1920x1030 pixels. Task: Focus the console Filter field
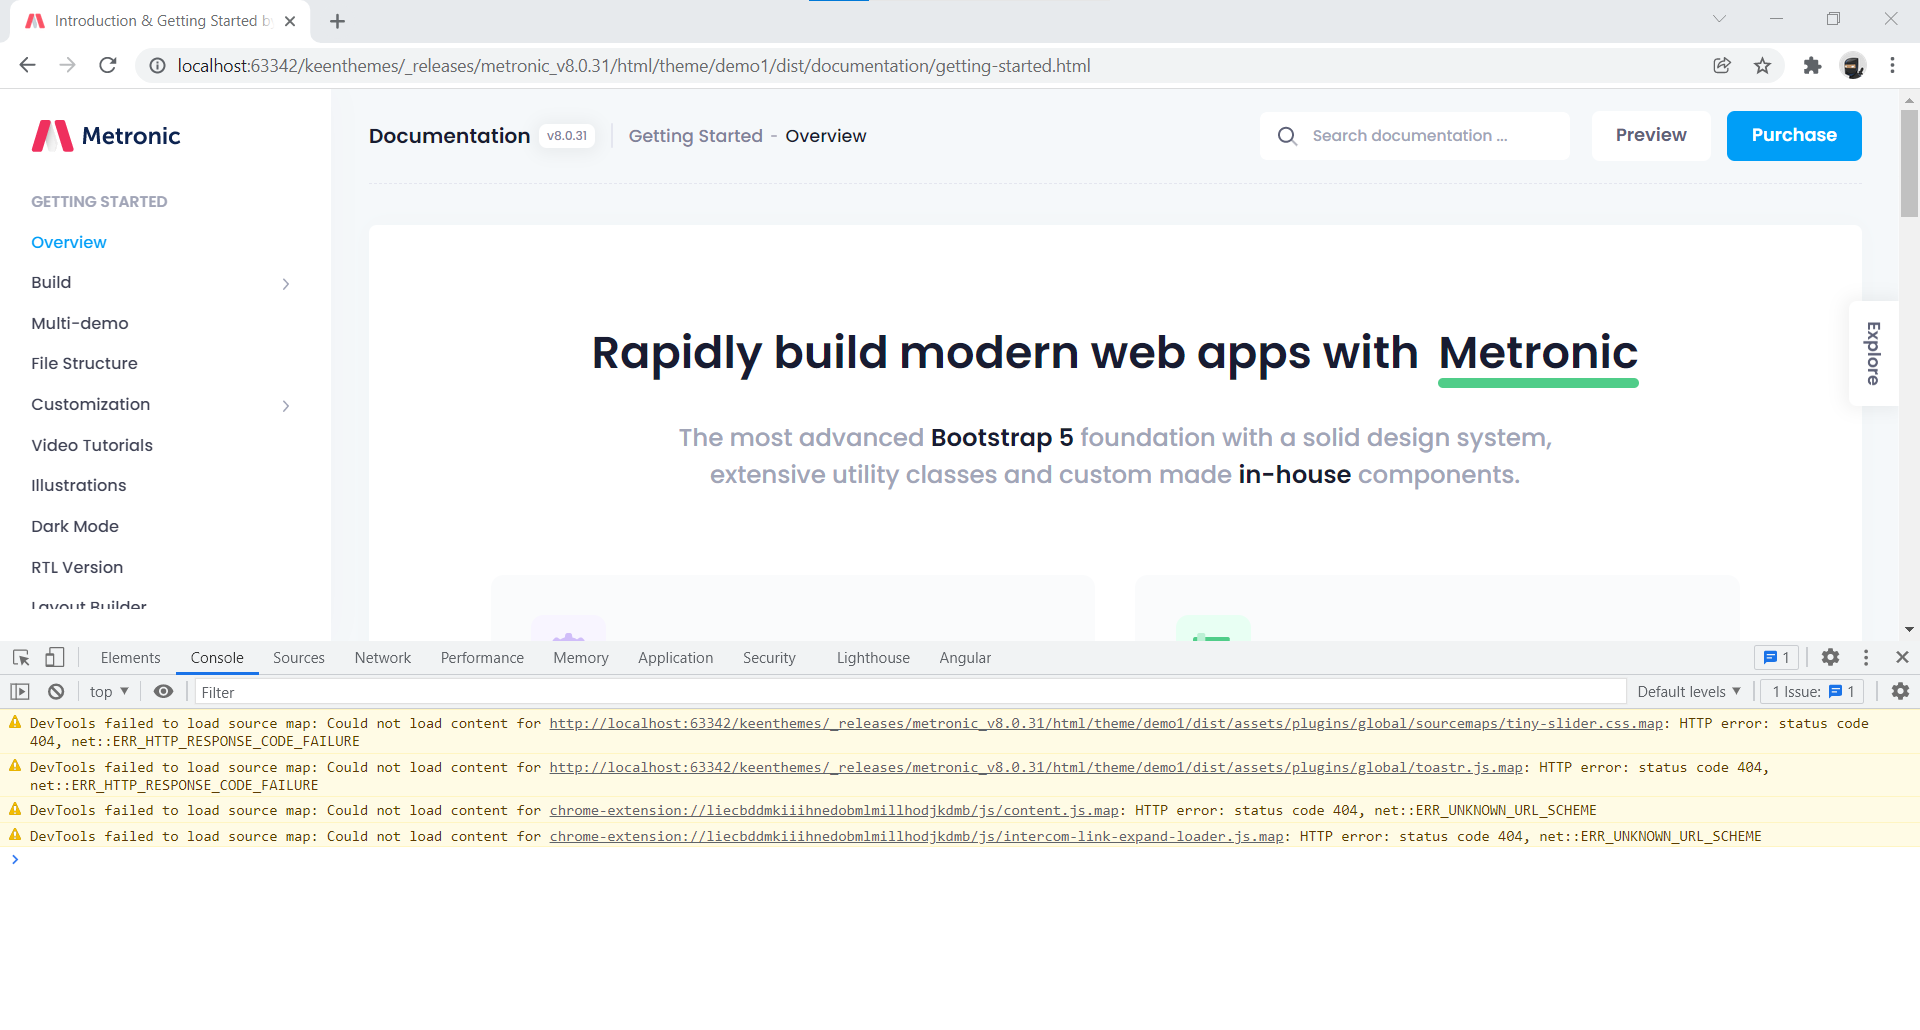(x=910, y=692)
